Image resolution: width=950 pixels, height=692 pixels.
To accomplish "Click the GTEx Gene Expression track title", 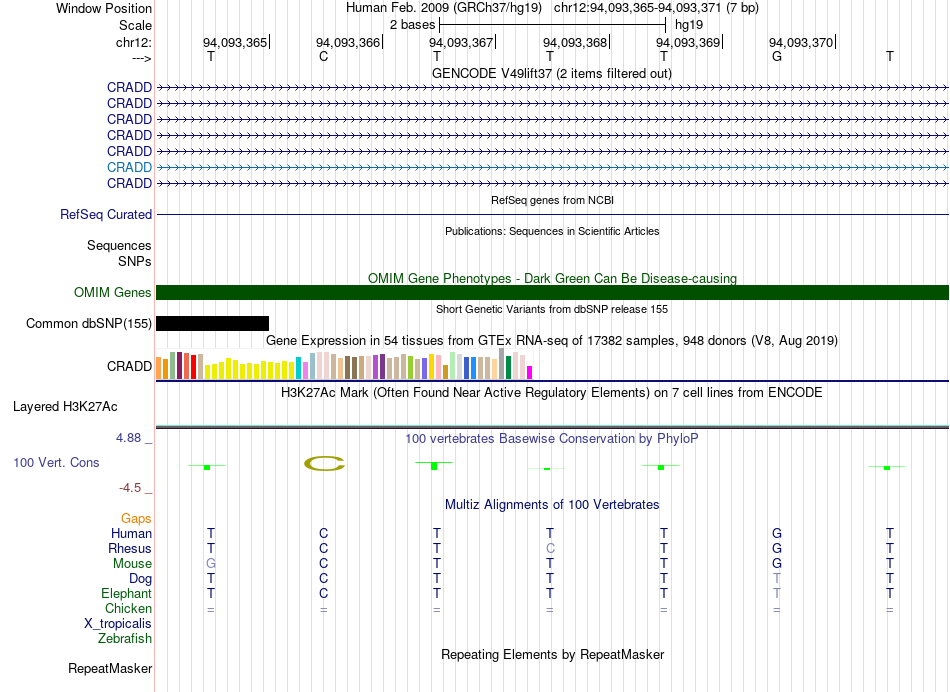I will (x=551, y=341).
